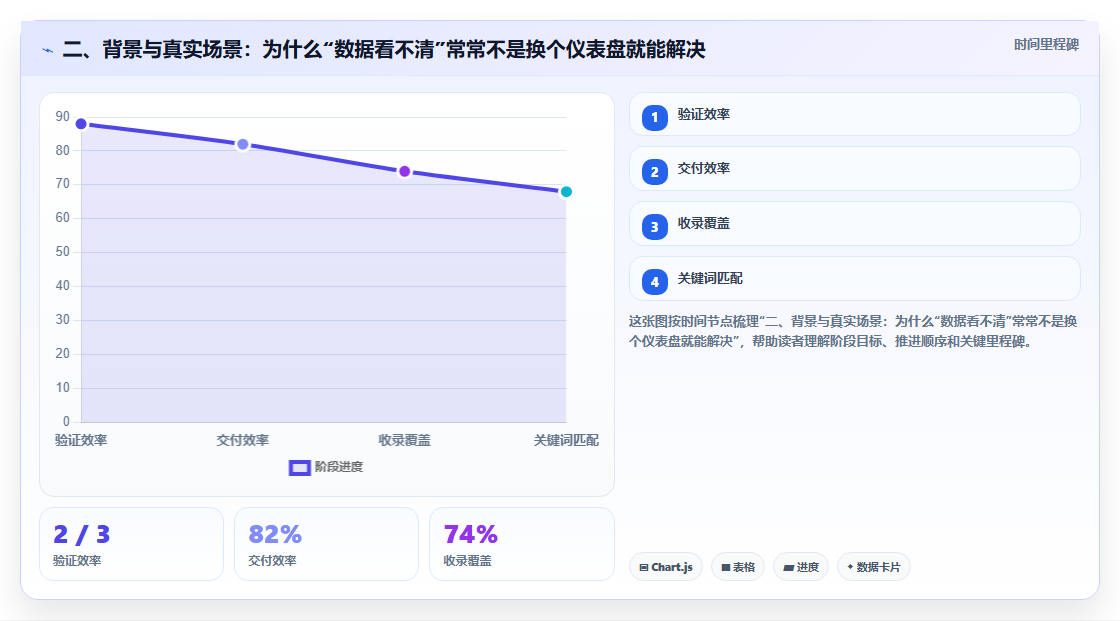Viewport: 1120px width, 621px height.
Task: Click the section title 二、背景与真实场景
Action: (384, 49)
